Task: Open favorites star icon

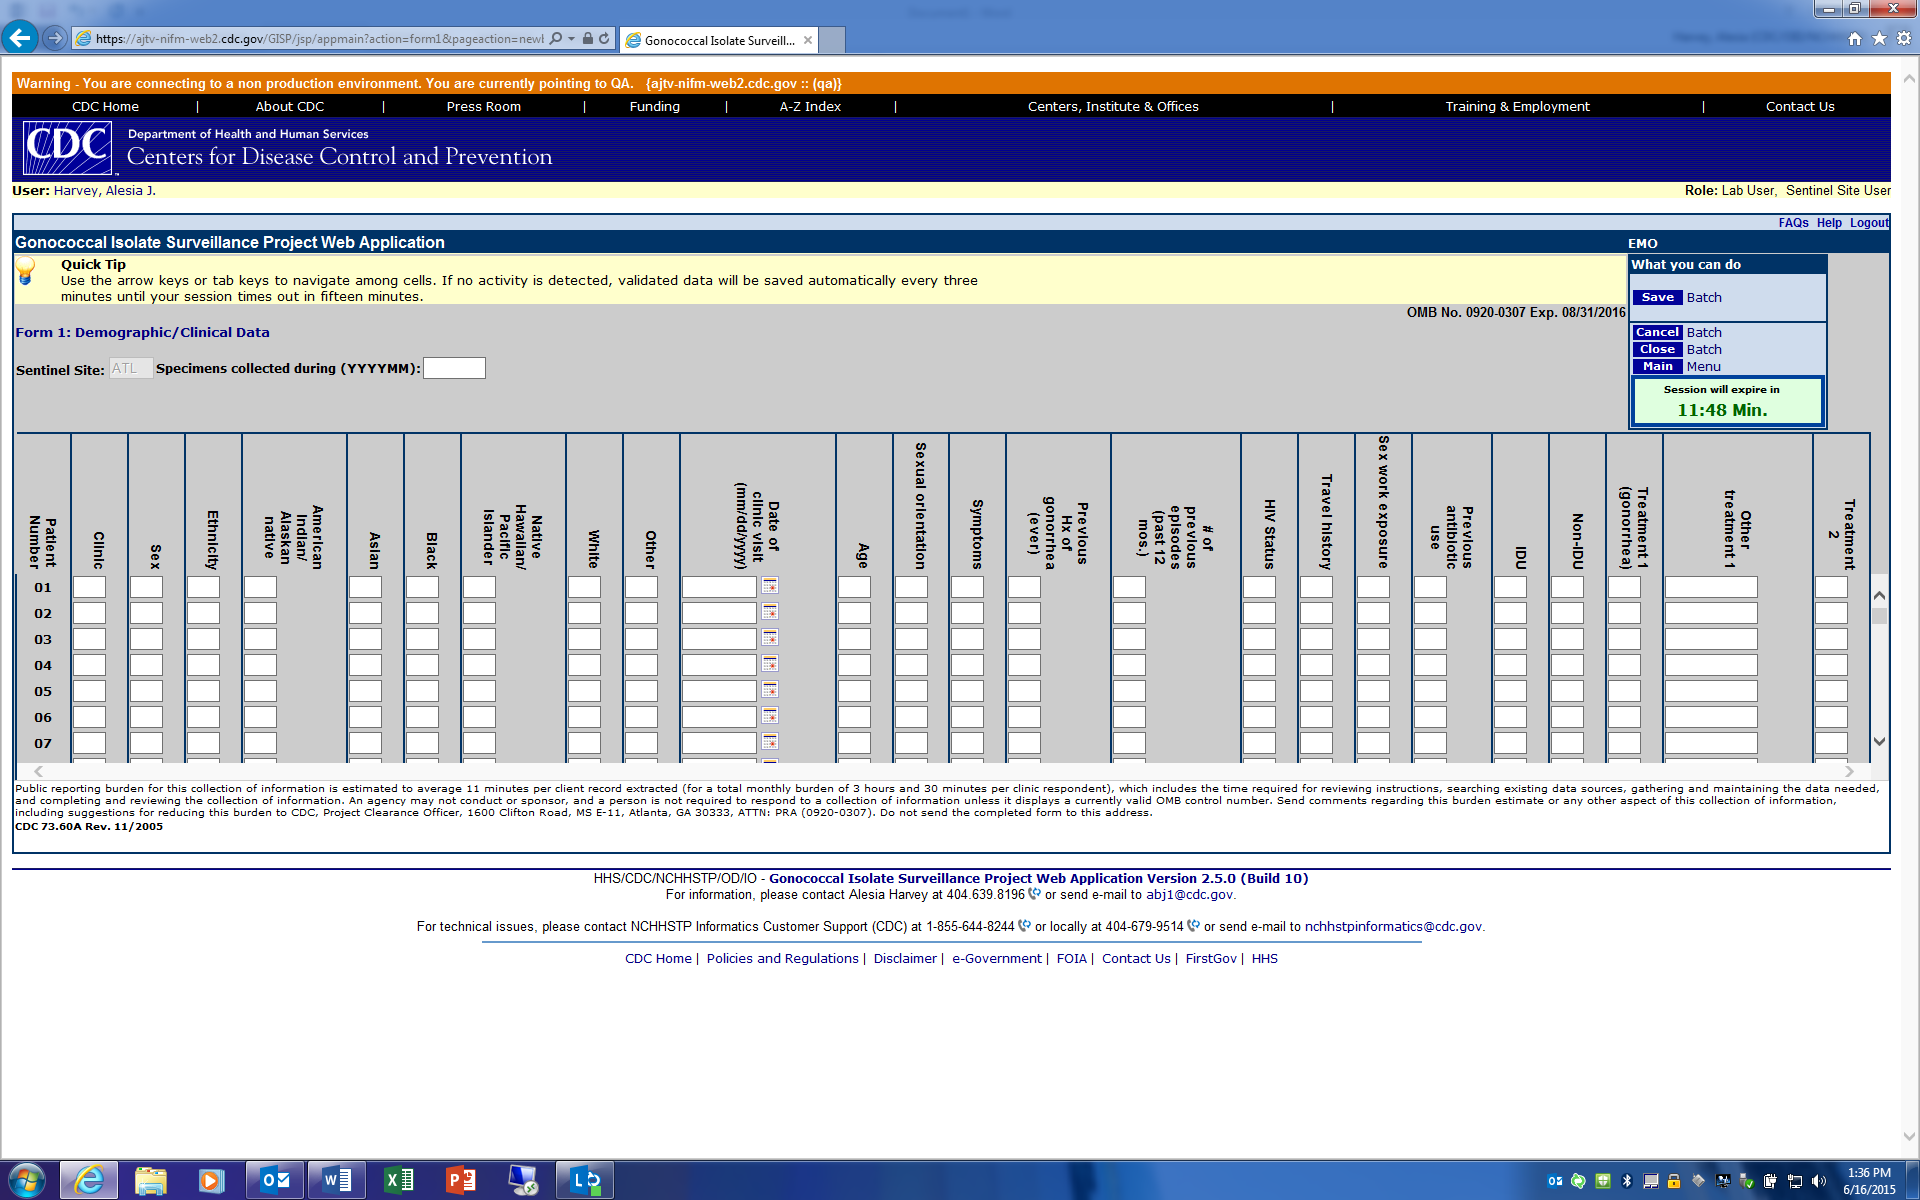Action: pyautogui.click(x=1879, y=38)
